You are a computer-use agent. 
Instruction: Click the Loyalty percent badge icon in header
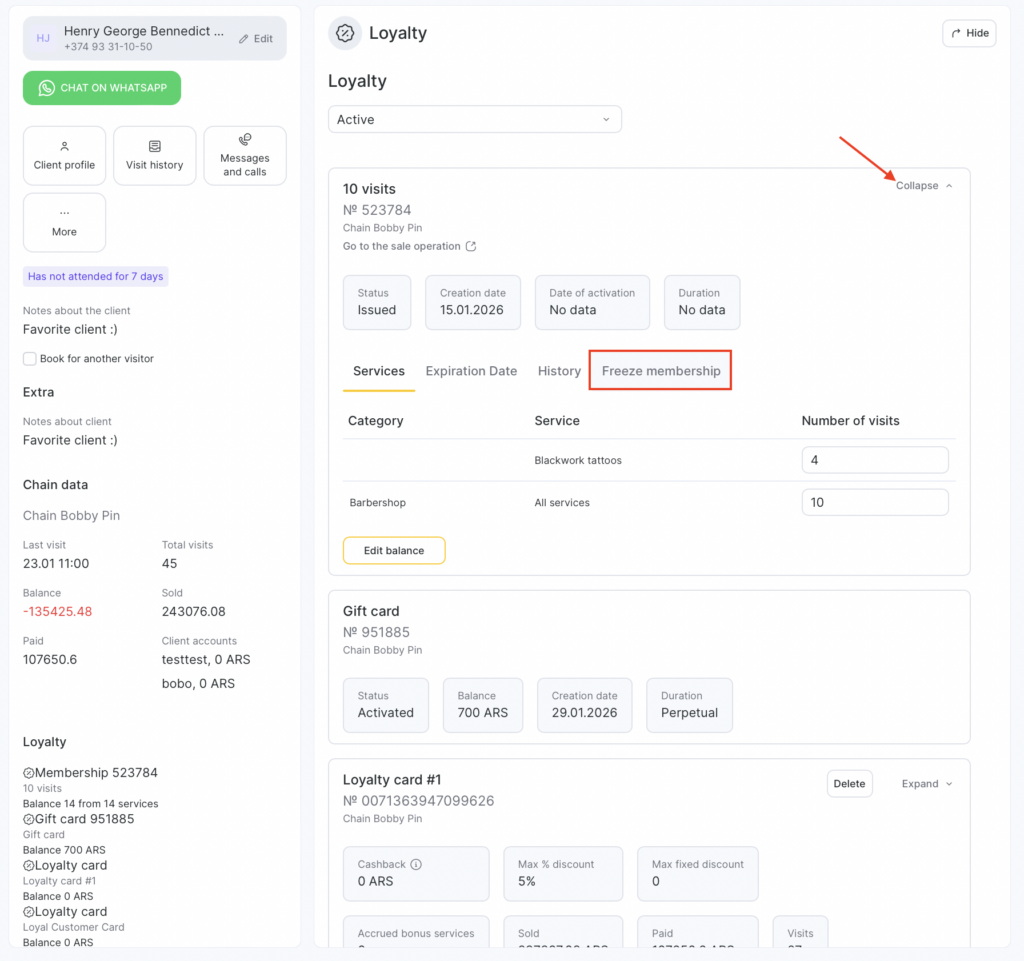click(345, 33)
